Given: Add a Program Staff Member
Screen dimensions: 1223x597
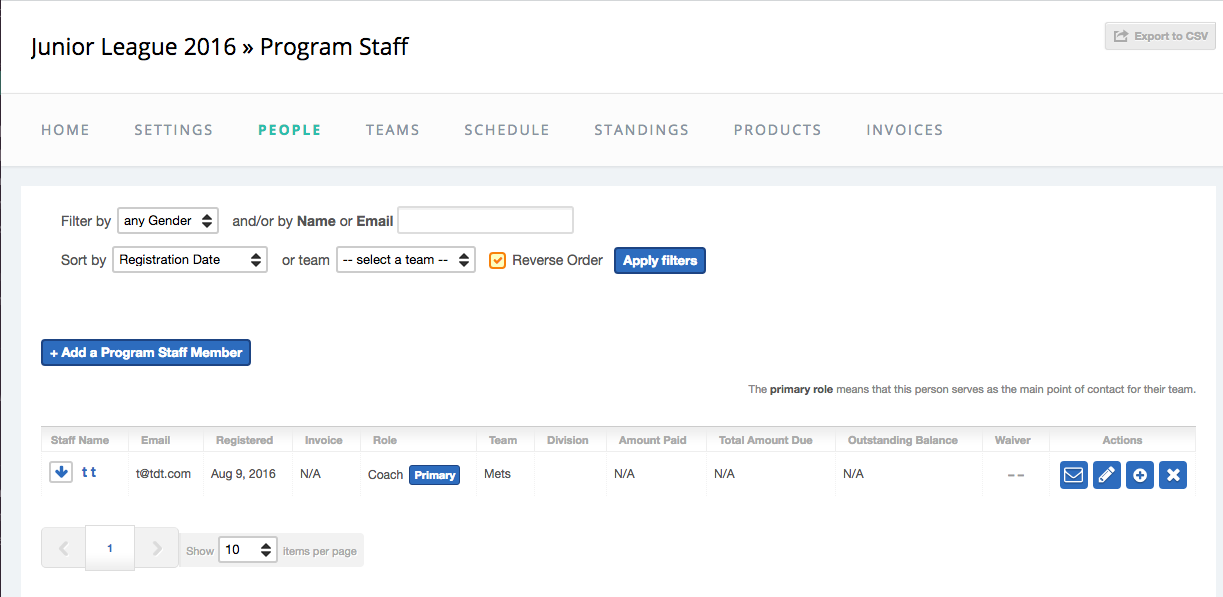Looking at the screenshot, I should click(x=145, y=352).
